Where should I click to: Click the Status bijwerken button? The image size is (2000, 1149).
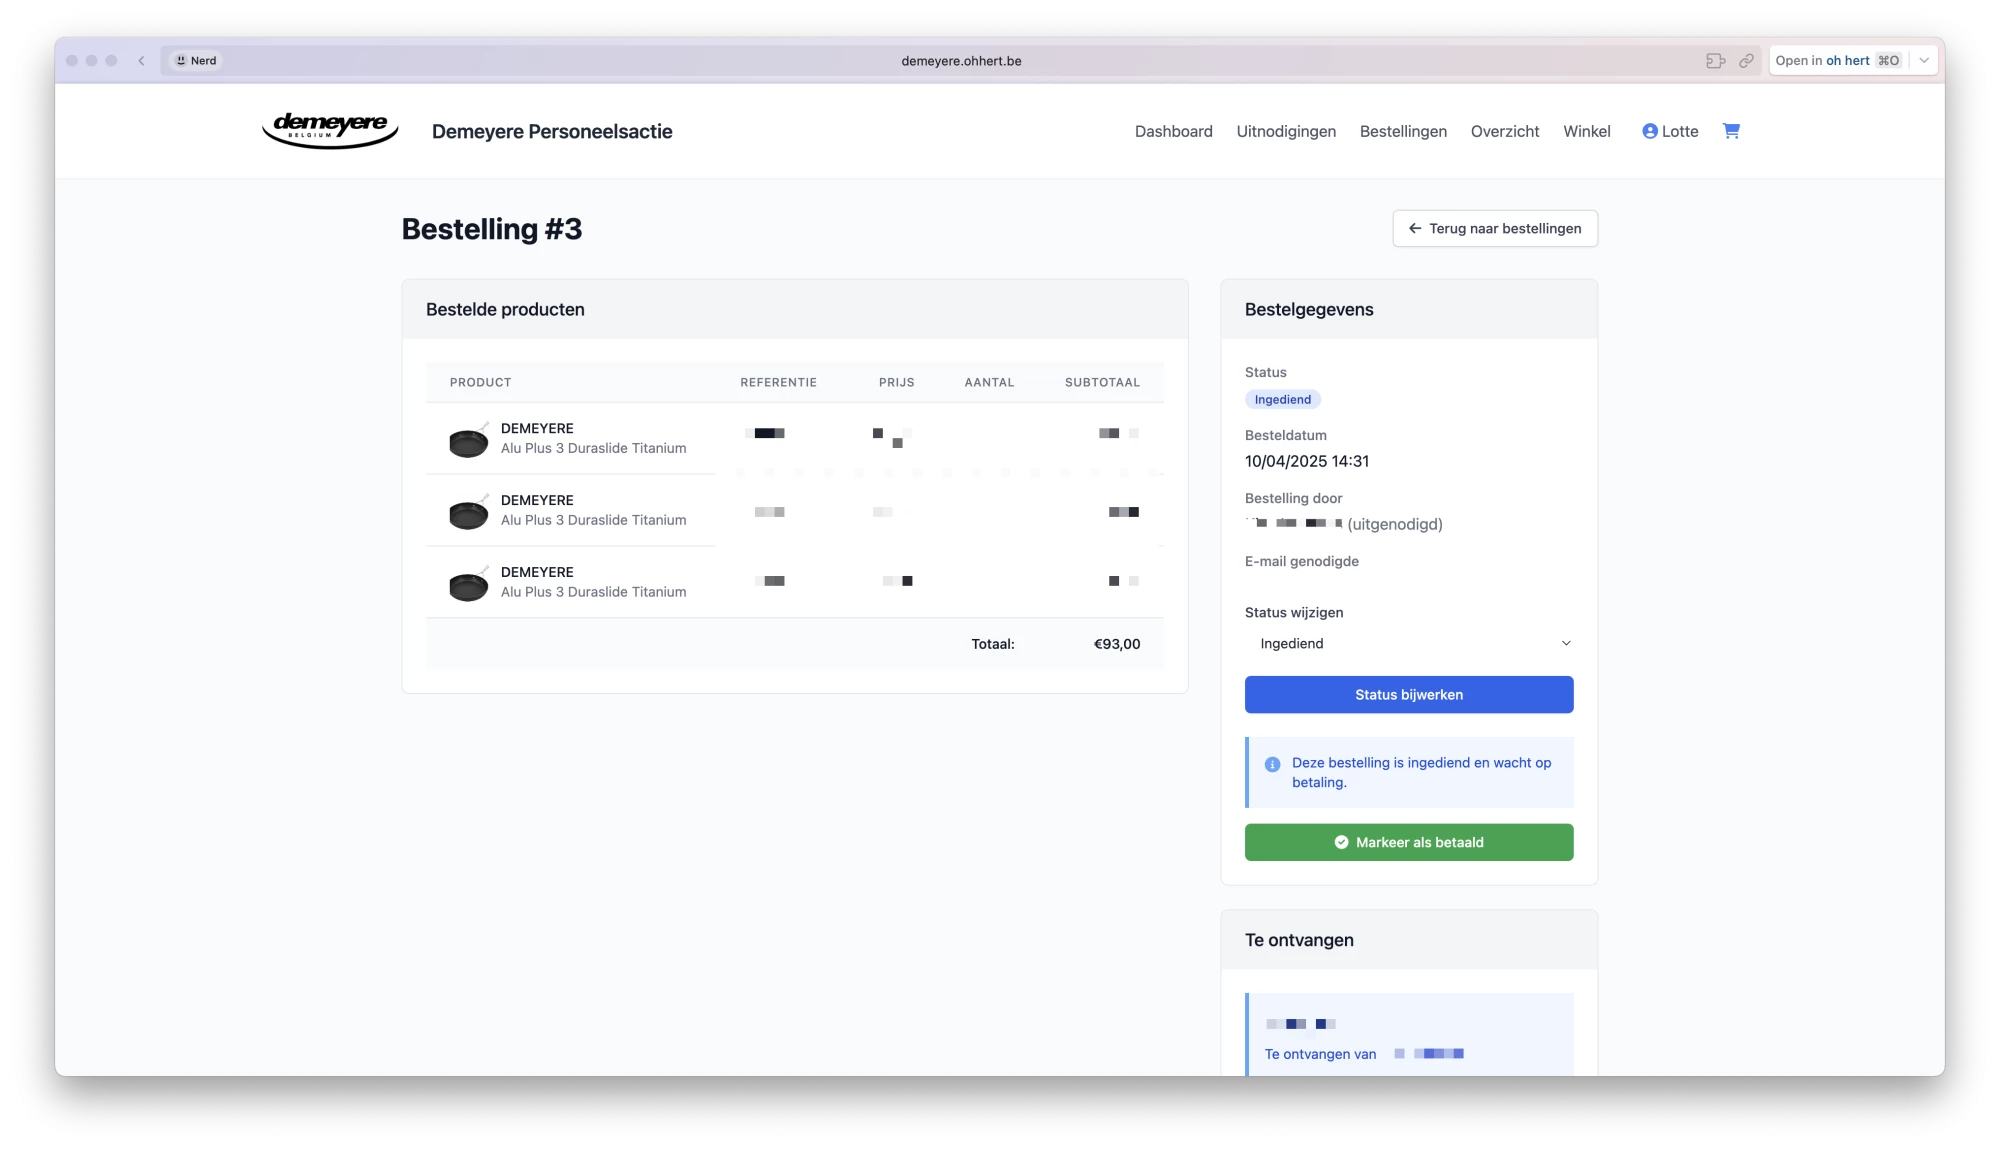point(1408,695)
